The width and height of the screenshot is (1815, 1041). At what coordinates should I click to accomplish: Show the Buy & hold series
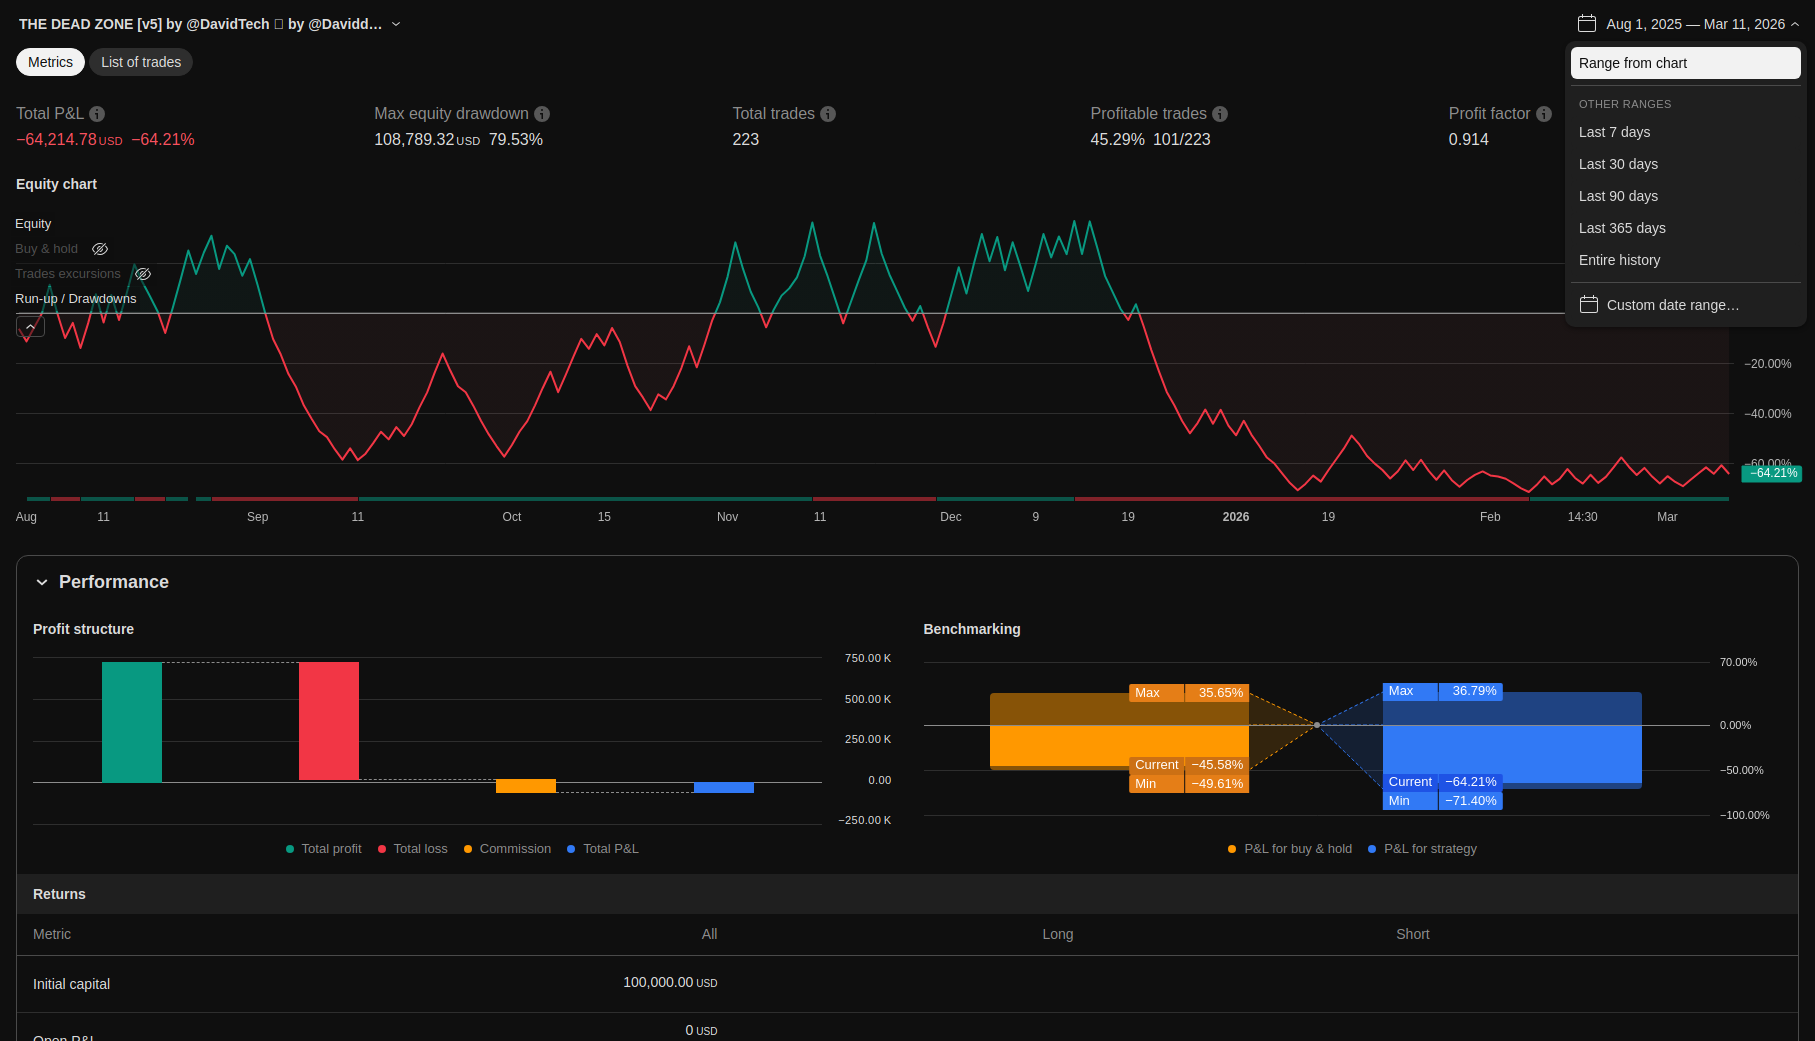pos(100,249)
